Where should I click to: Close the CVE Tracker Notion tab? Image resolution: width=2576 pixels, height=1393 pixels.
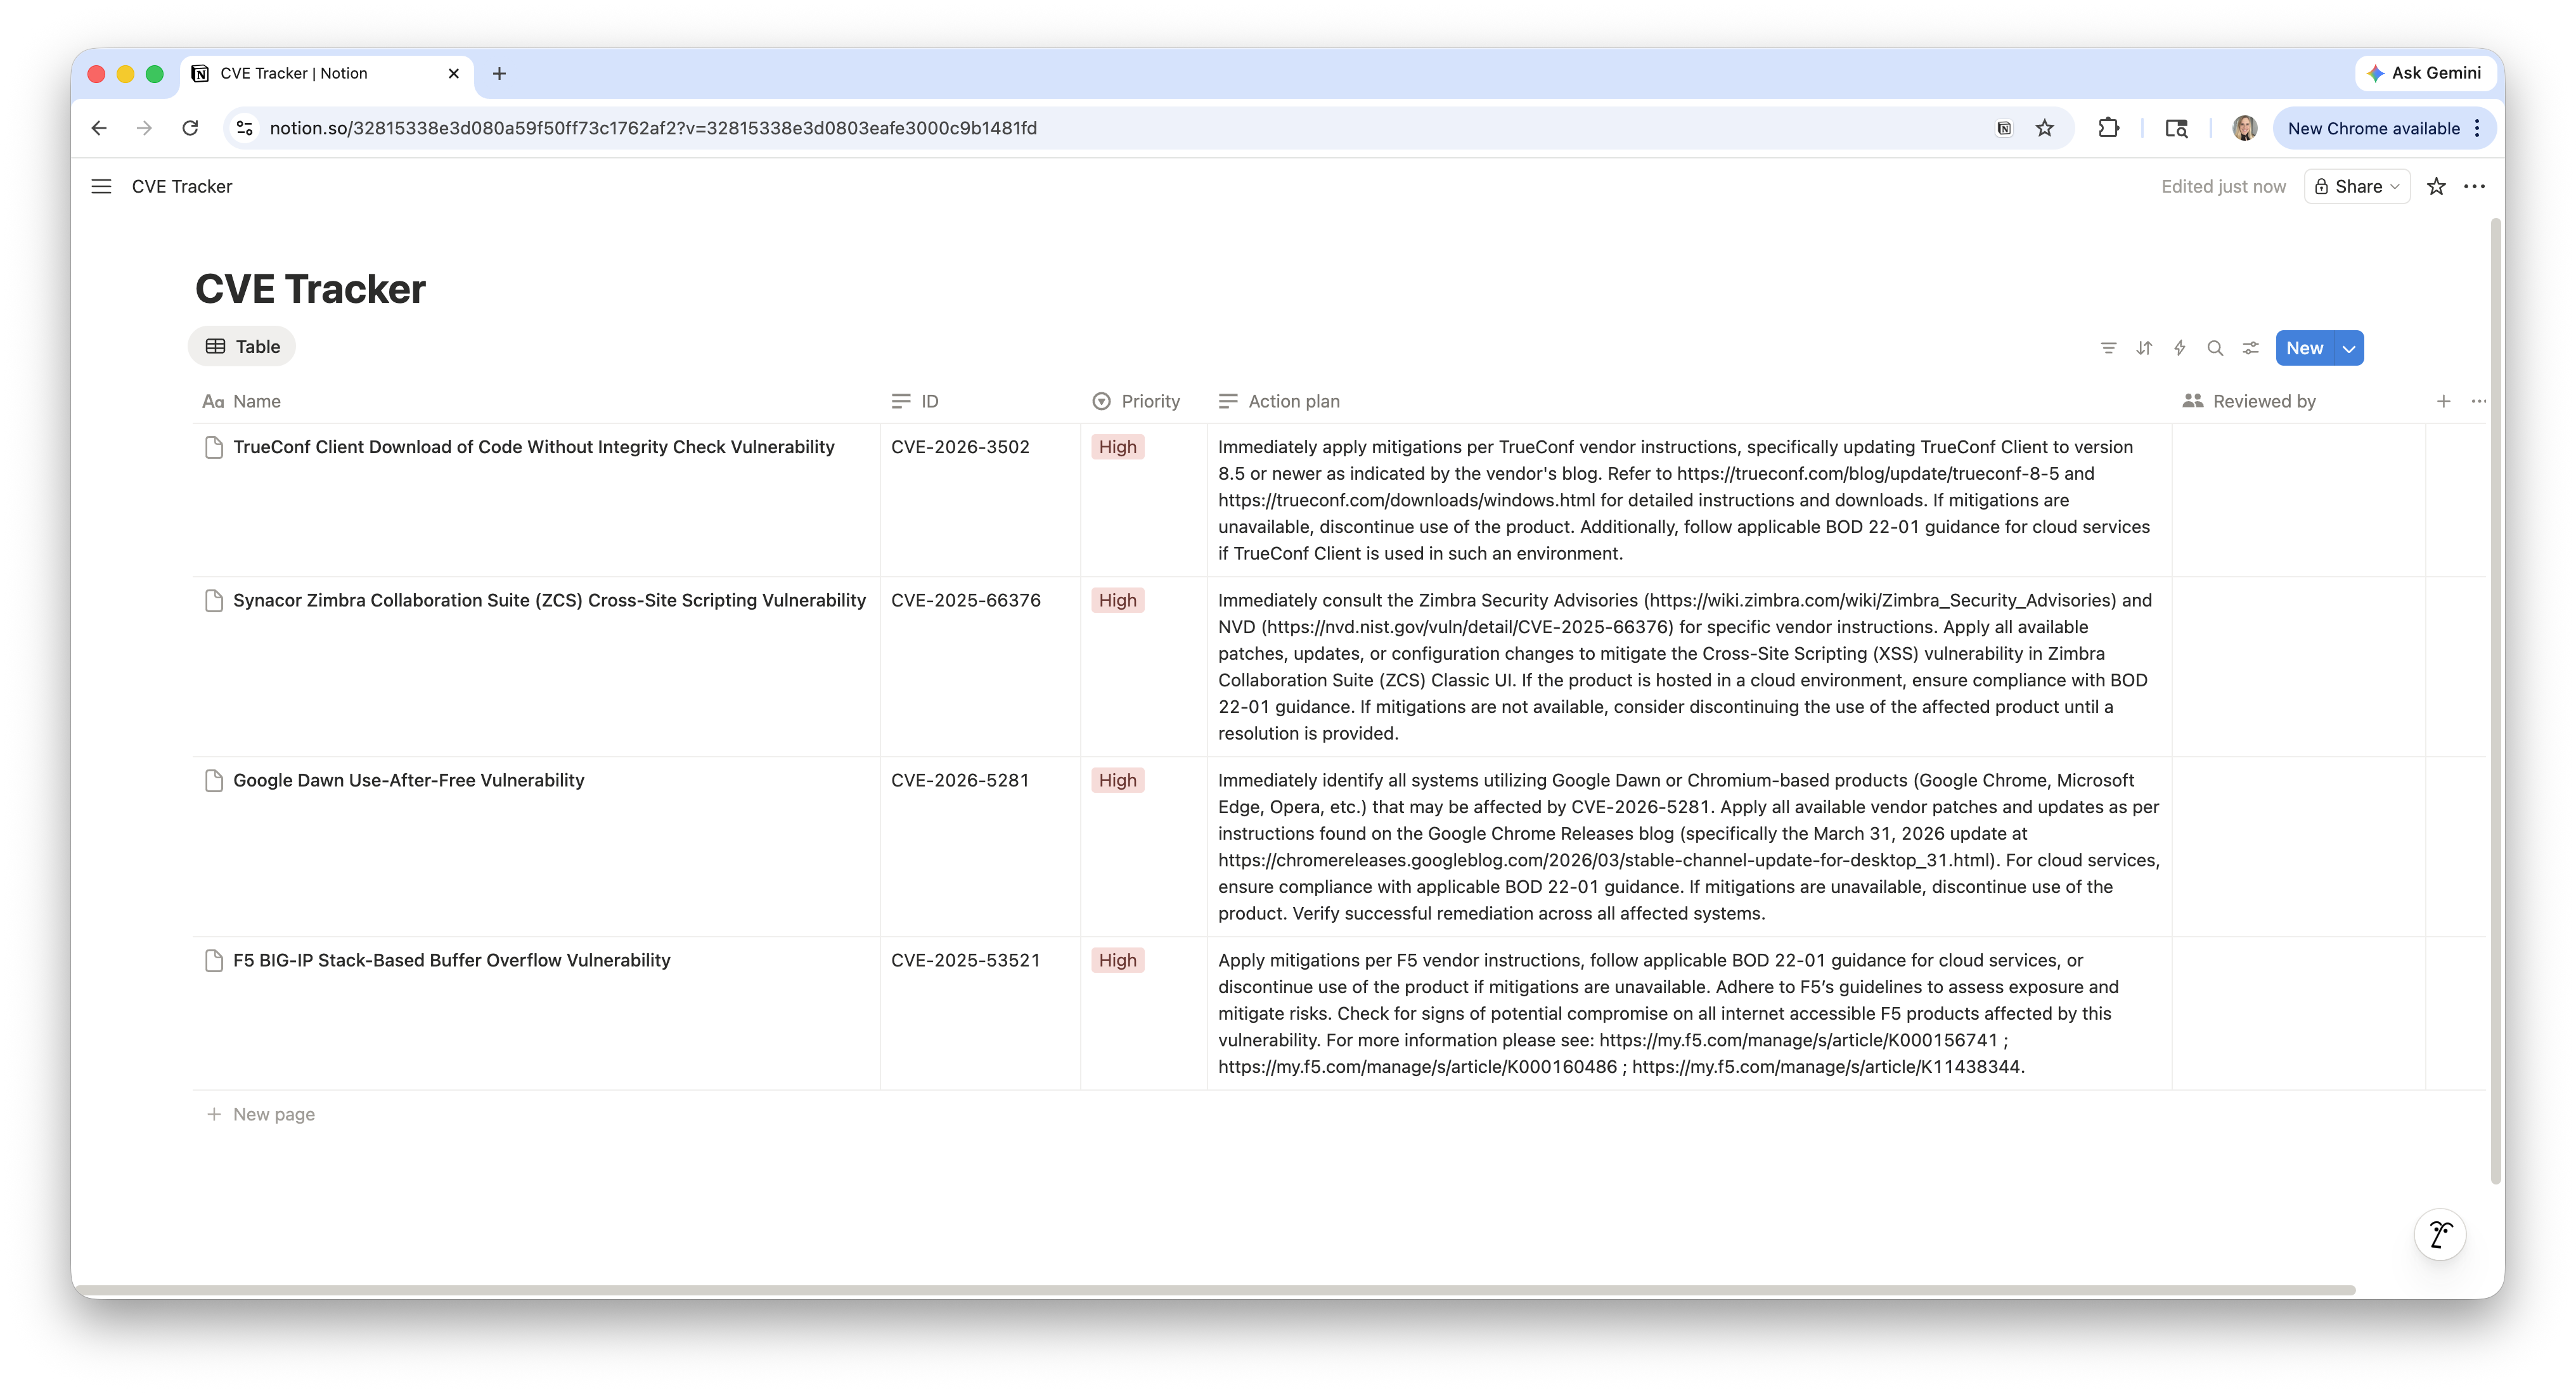pyautogui.click(x=453, y=73)
